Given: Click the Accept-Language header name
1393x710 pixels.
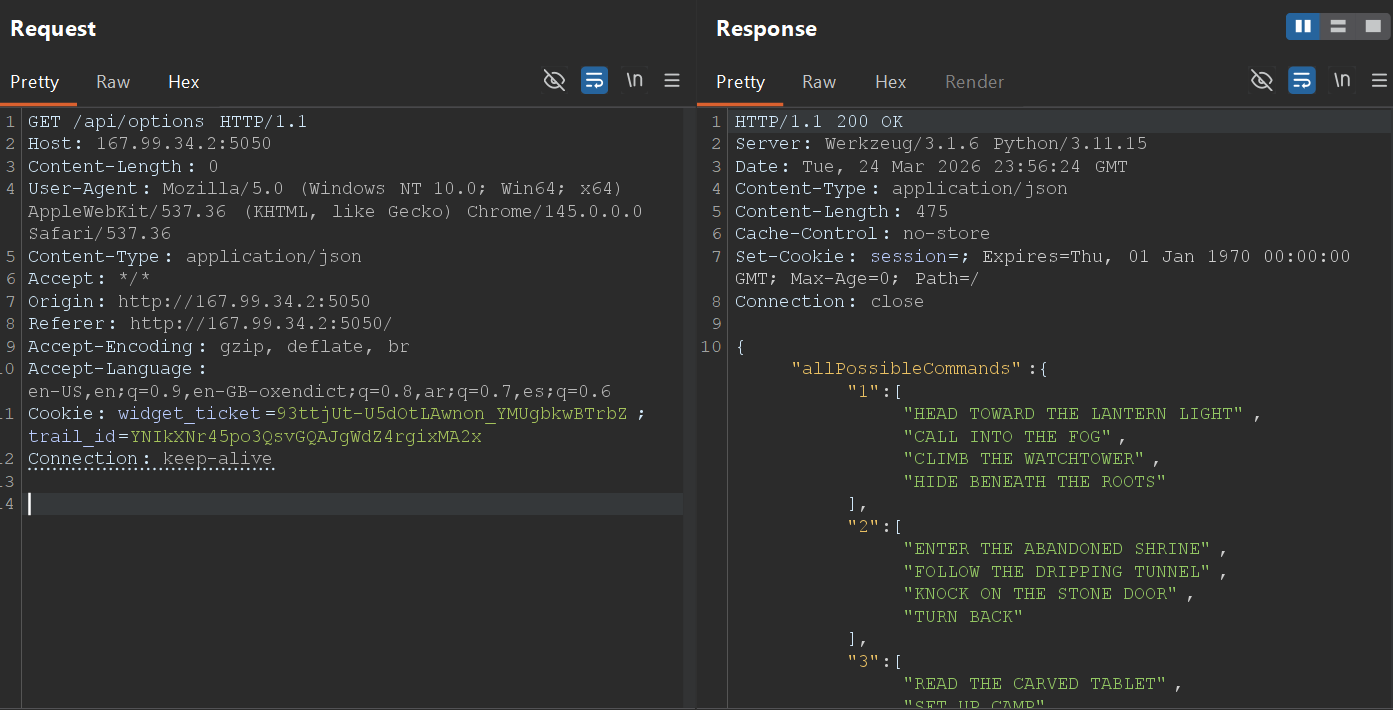Looking at the screenshot, I should pos(110,369).
